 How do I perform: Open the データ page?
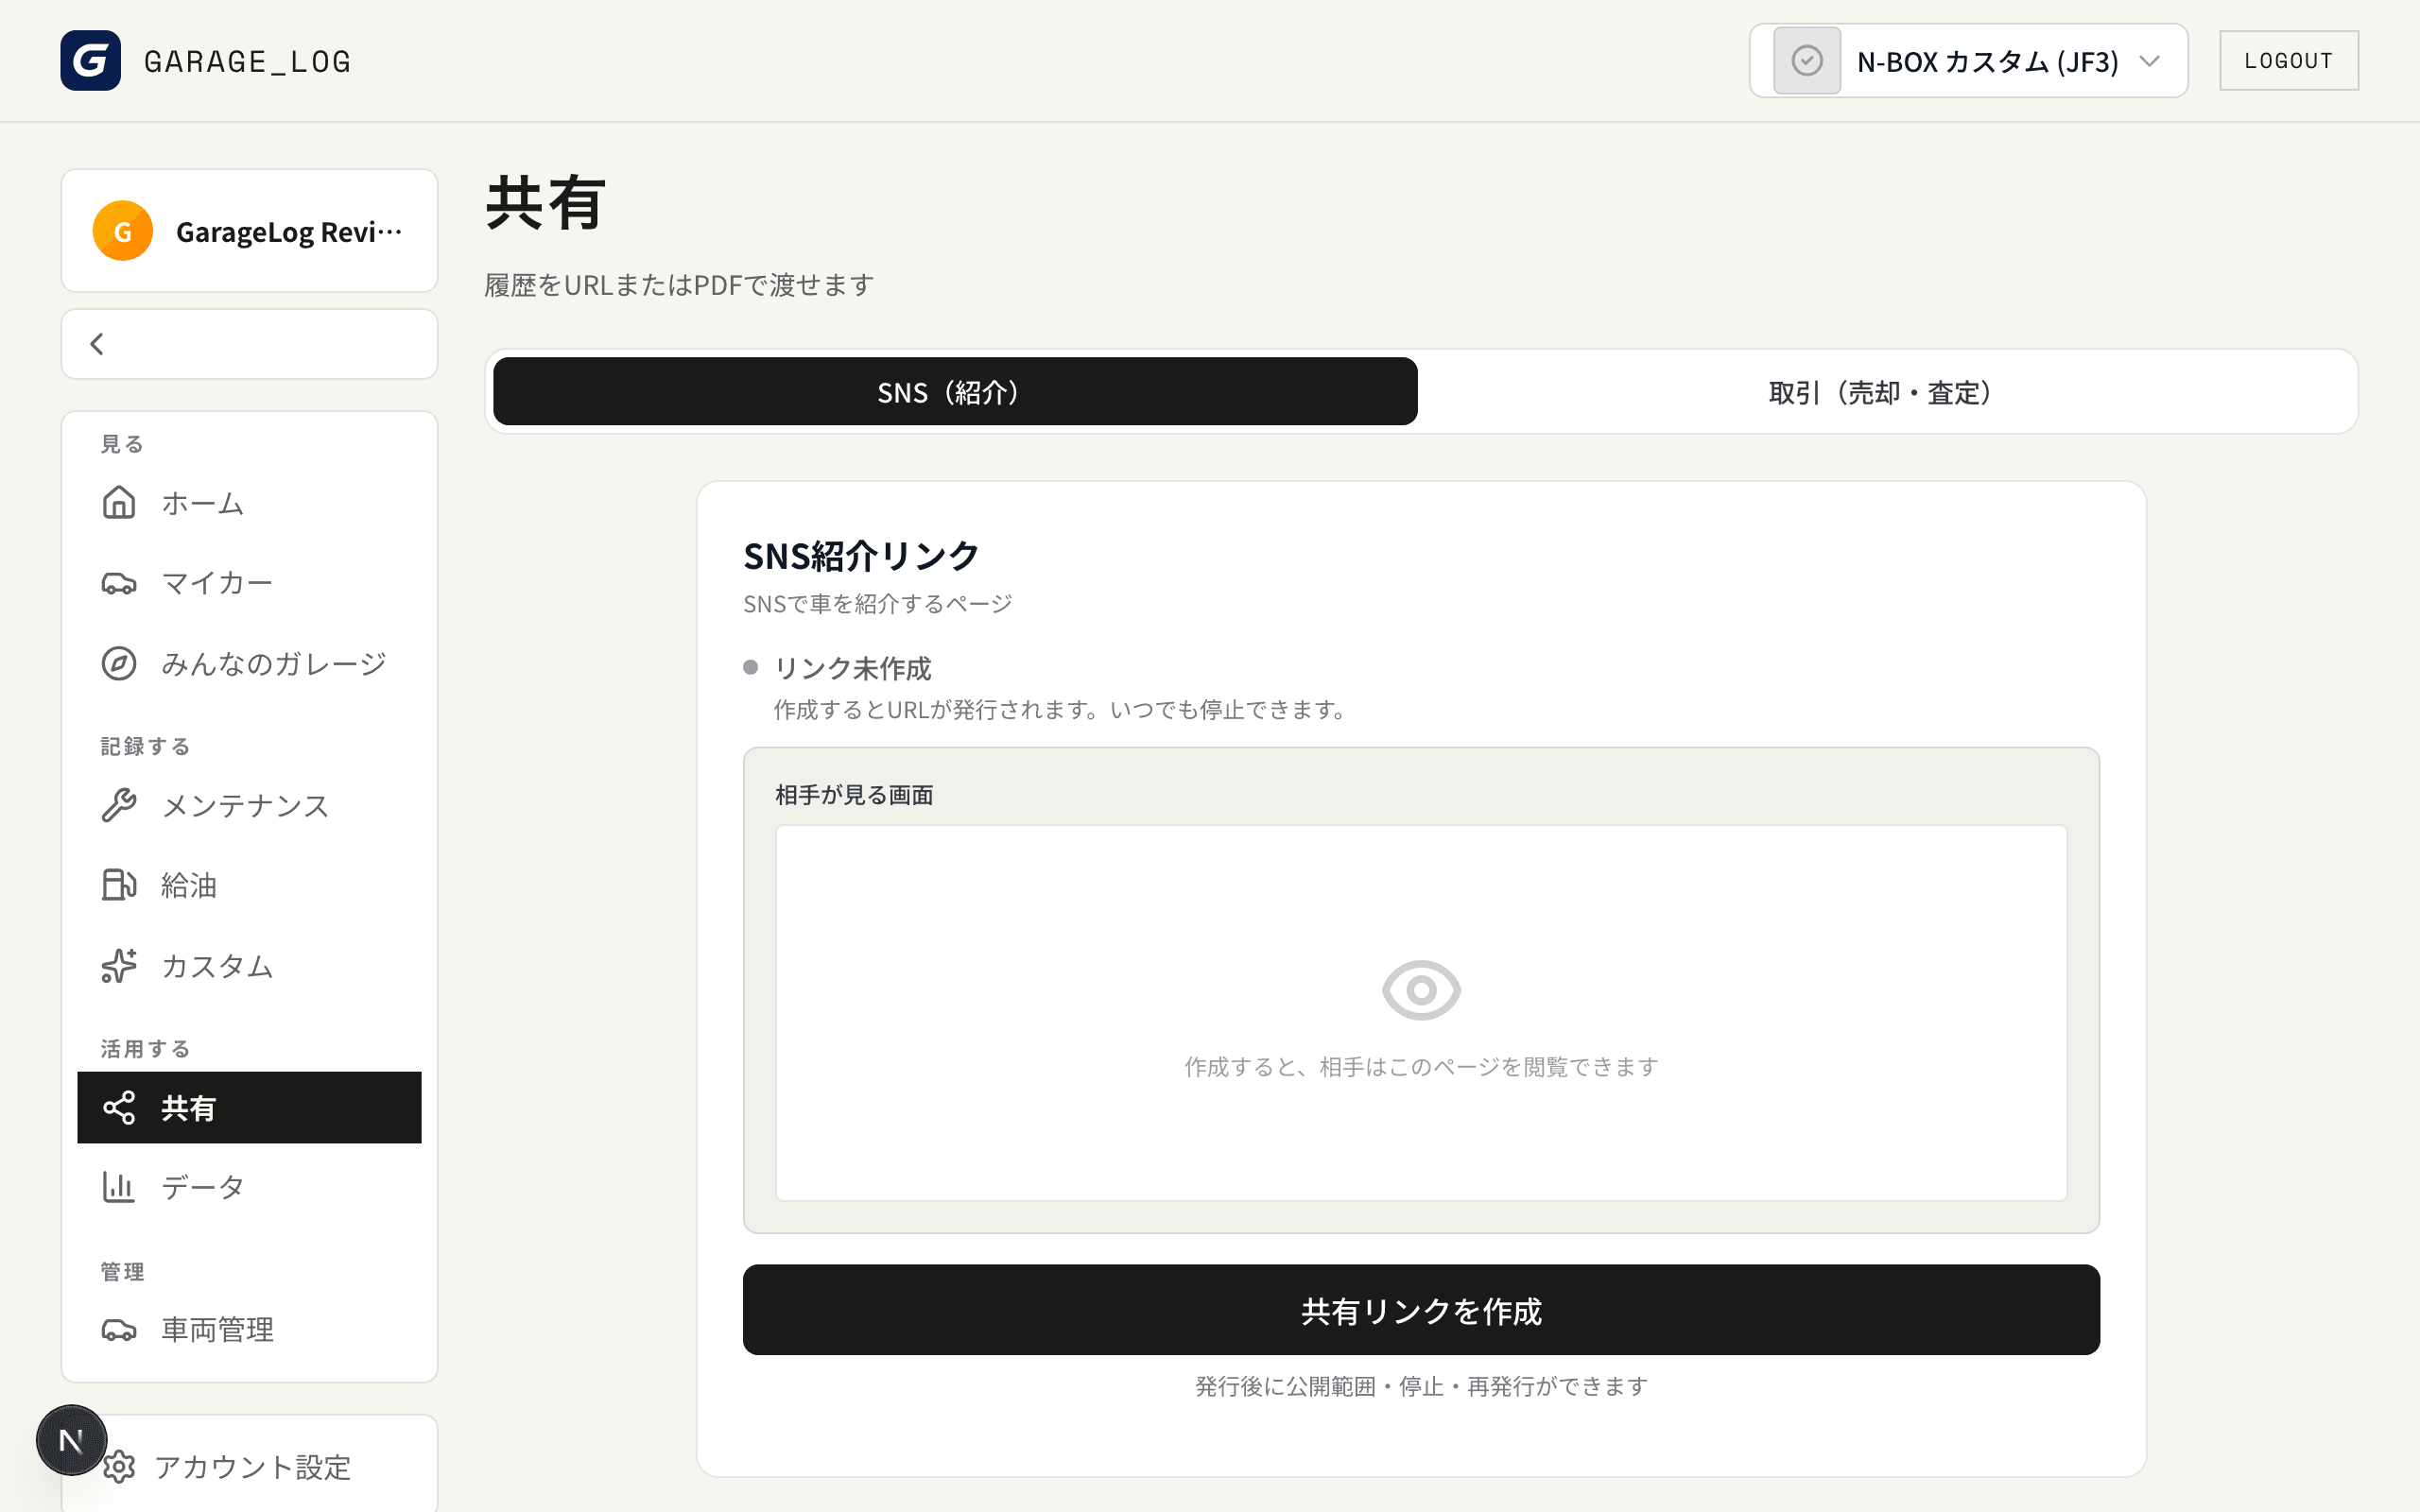pyautogui.click(x=249, y=1187)
